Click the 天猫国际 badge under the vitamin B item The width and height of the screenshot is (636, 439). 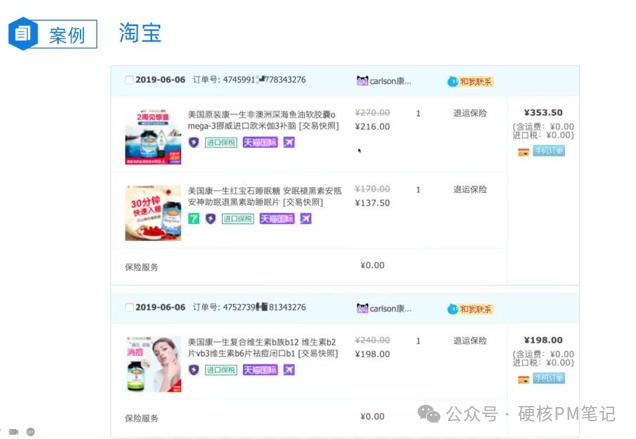[260, 370]
